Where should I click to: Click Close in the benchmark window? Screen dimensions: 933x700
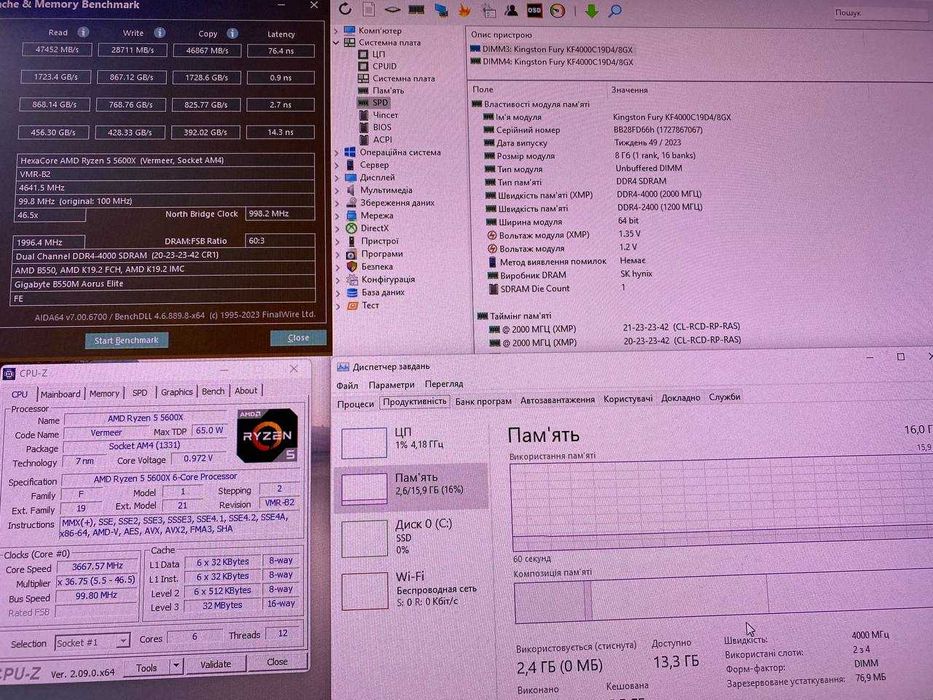coord(298,338)
